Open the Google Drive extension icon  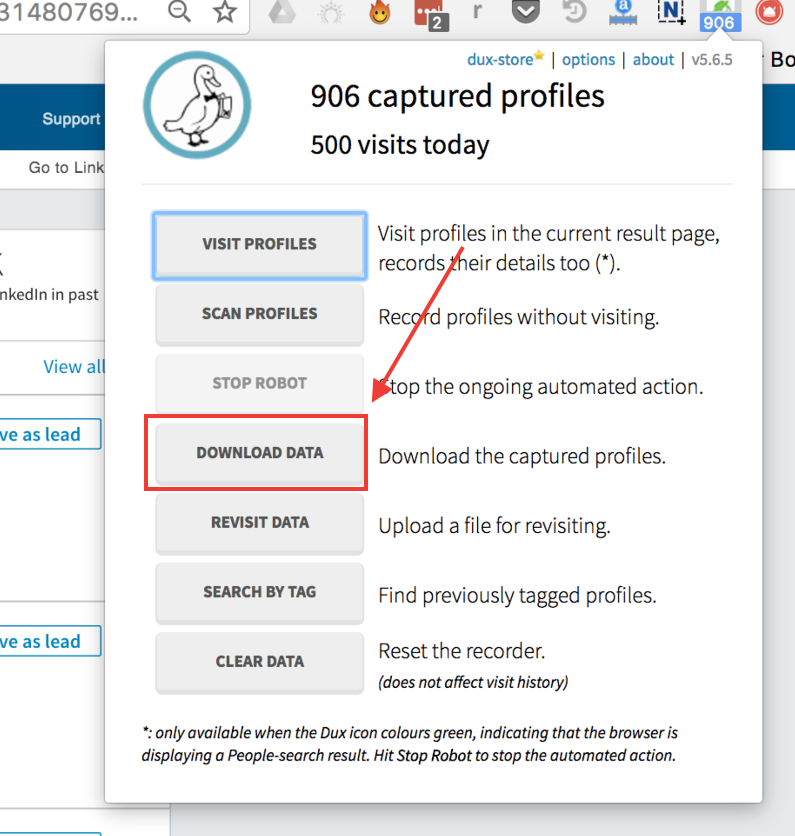click(x=280, y=13)
